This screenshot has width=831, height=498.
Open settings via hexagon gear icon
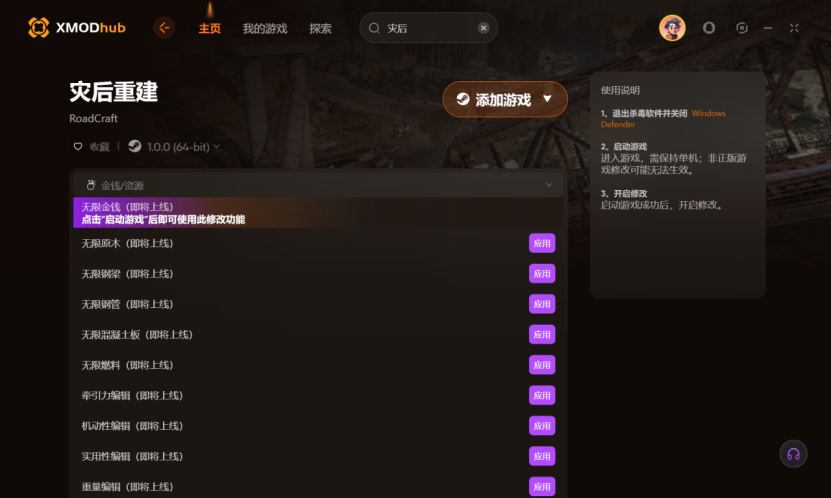[x=742, y=28]
